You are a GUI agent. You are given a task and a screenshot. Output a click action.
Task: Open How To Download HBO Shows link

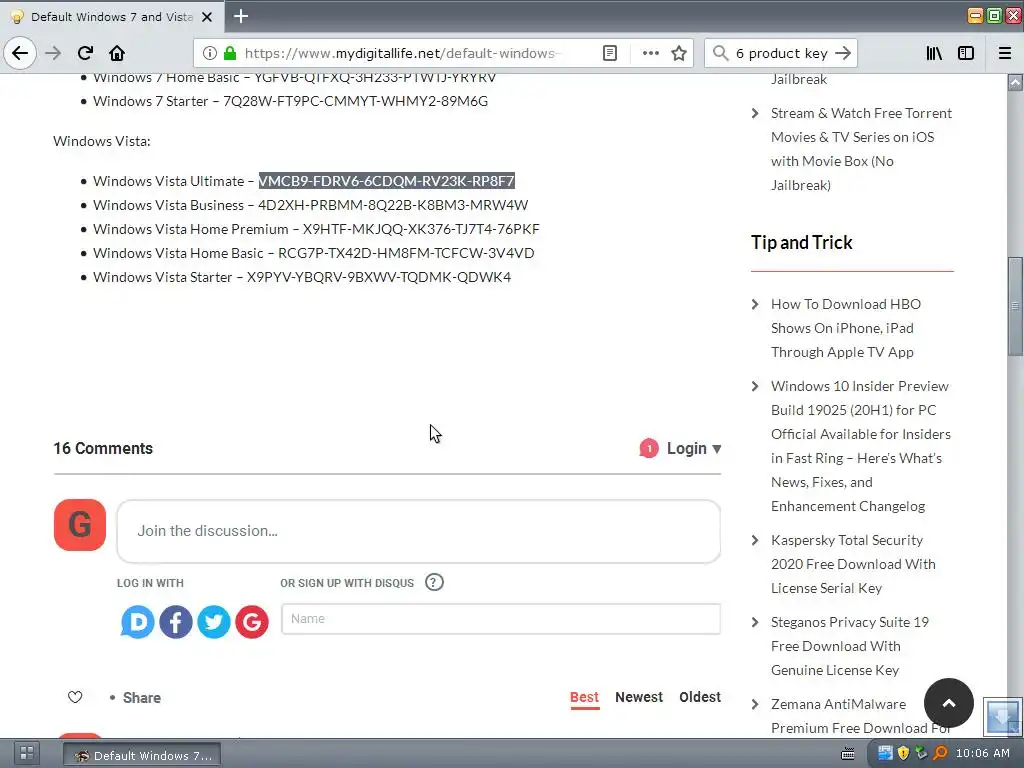pos(846,328)
